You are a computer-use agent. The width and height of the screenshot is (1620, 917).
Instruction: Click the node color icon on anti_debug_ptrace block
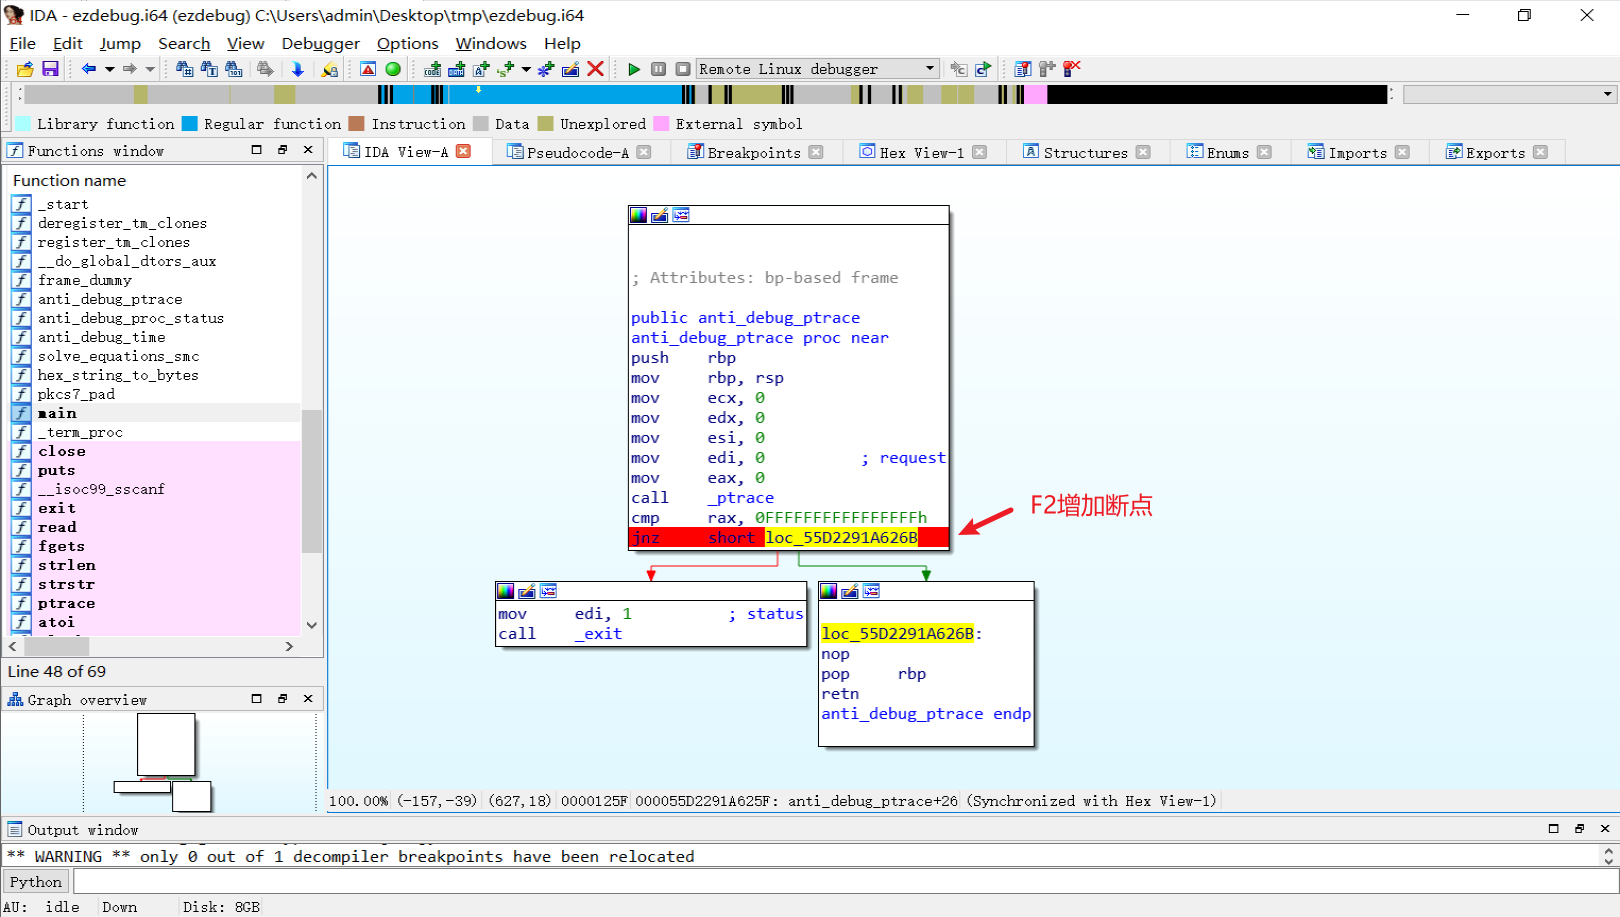638,215
